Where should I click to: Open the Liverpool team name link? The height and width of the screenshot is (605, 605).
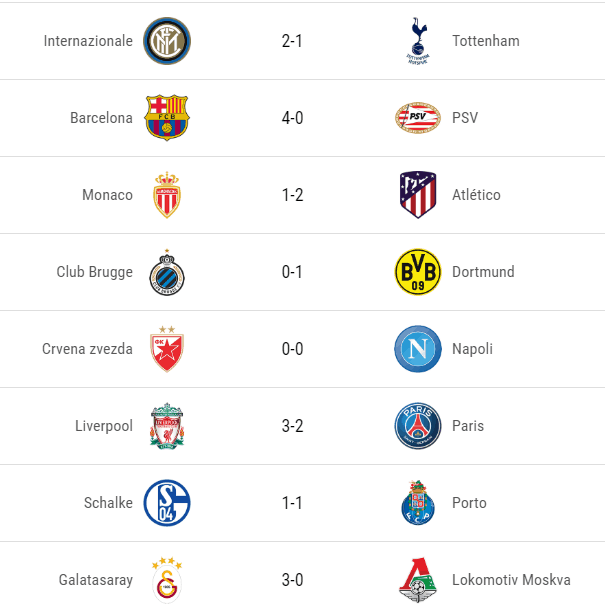[x=104, y=426]
